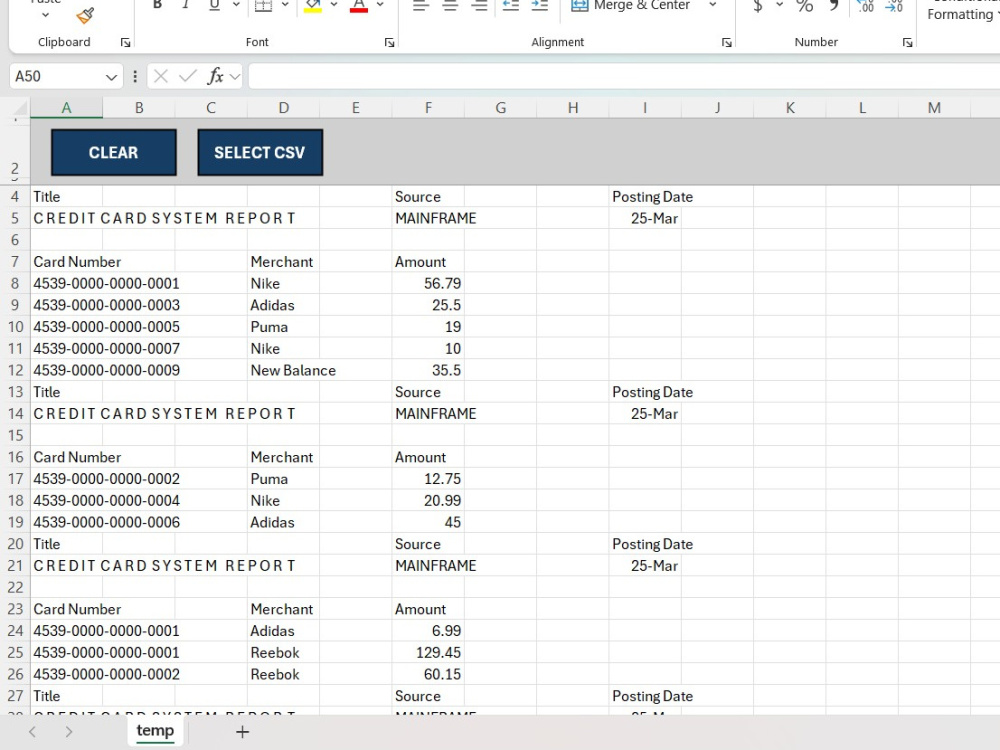Increase indent

pyautogui.click(x=540, y=5)
